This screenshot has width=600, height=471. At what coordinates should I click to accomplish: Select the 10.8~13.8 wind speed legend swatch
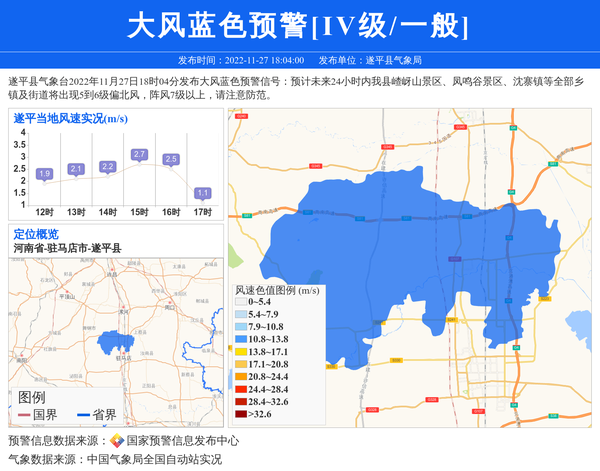click(241, 340)
